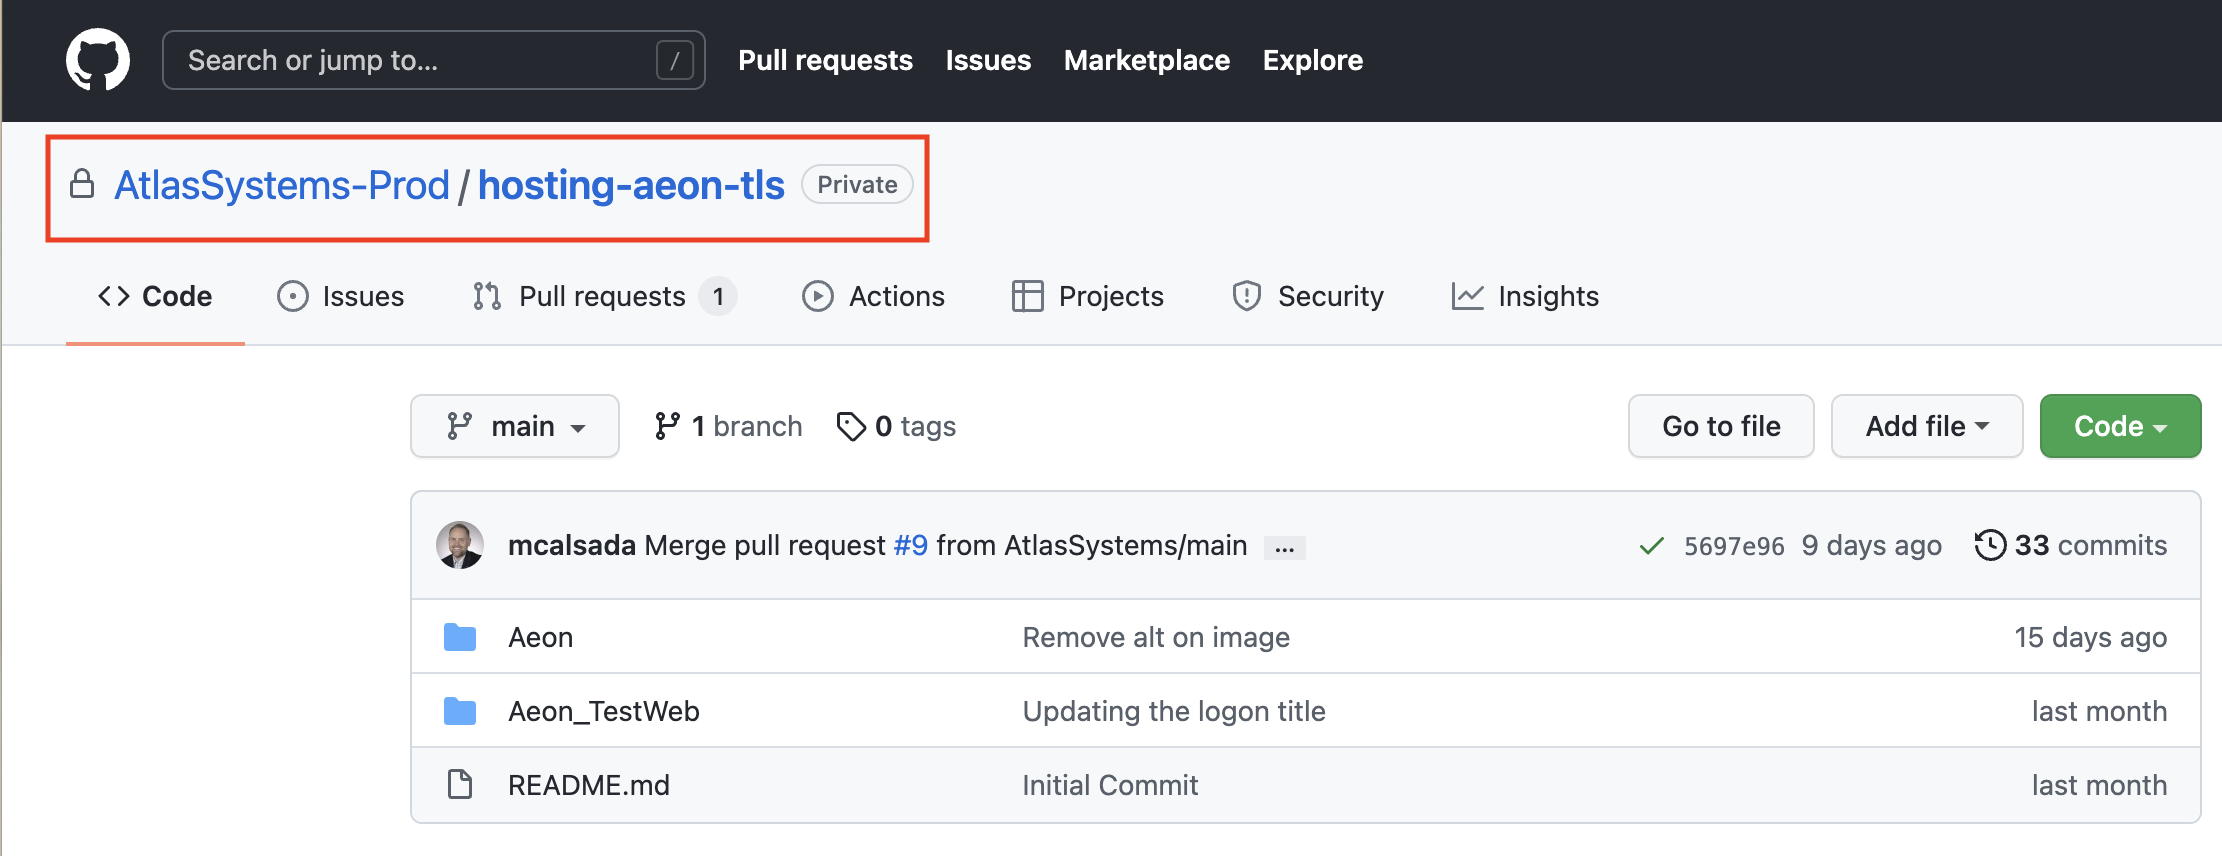This screenshot has width=2222, height=856.
Task: Expand the green Code dropdown
Action: [2119, 427]
